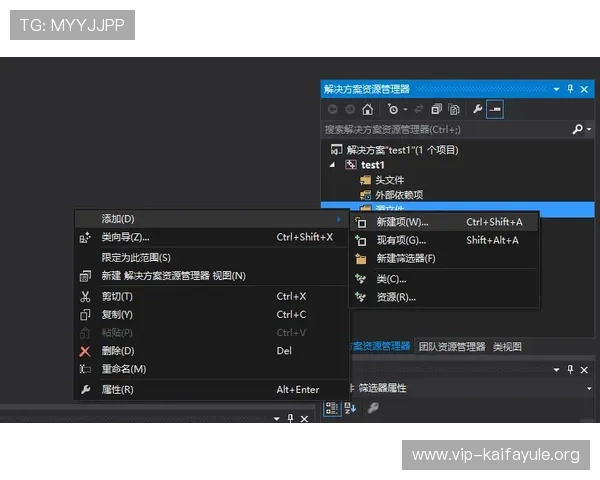Click the copy icon next to 复制(Y)
This screenshot has width=600, height=480.
(85, 315)
